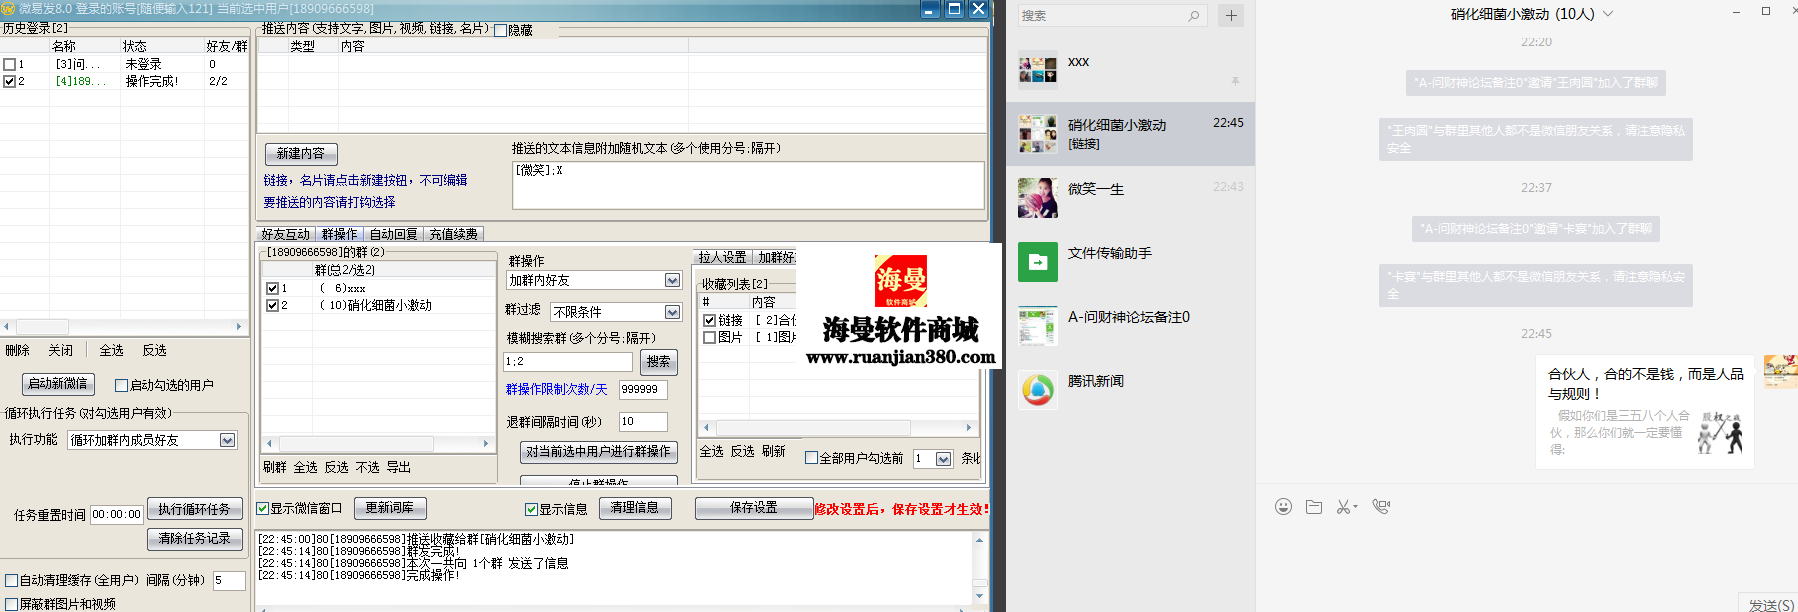Click 对当前选中用户进行群操作 button

[x=599, y=452]
